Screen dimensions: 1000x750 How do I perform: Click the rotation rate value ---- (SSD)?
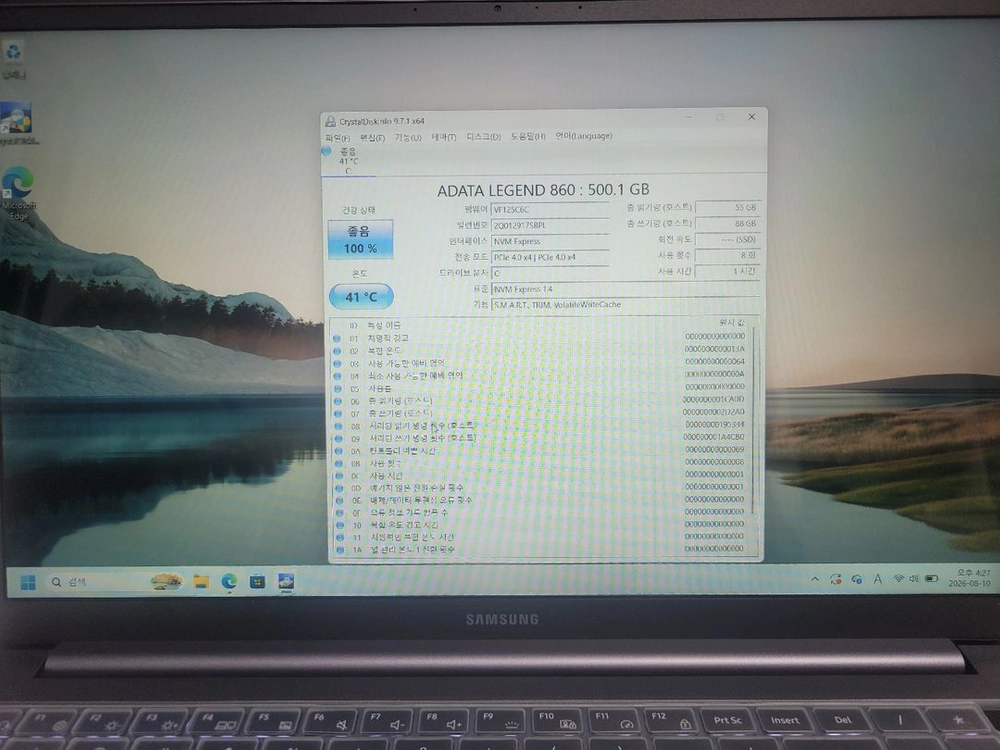(727, 239)
